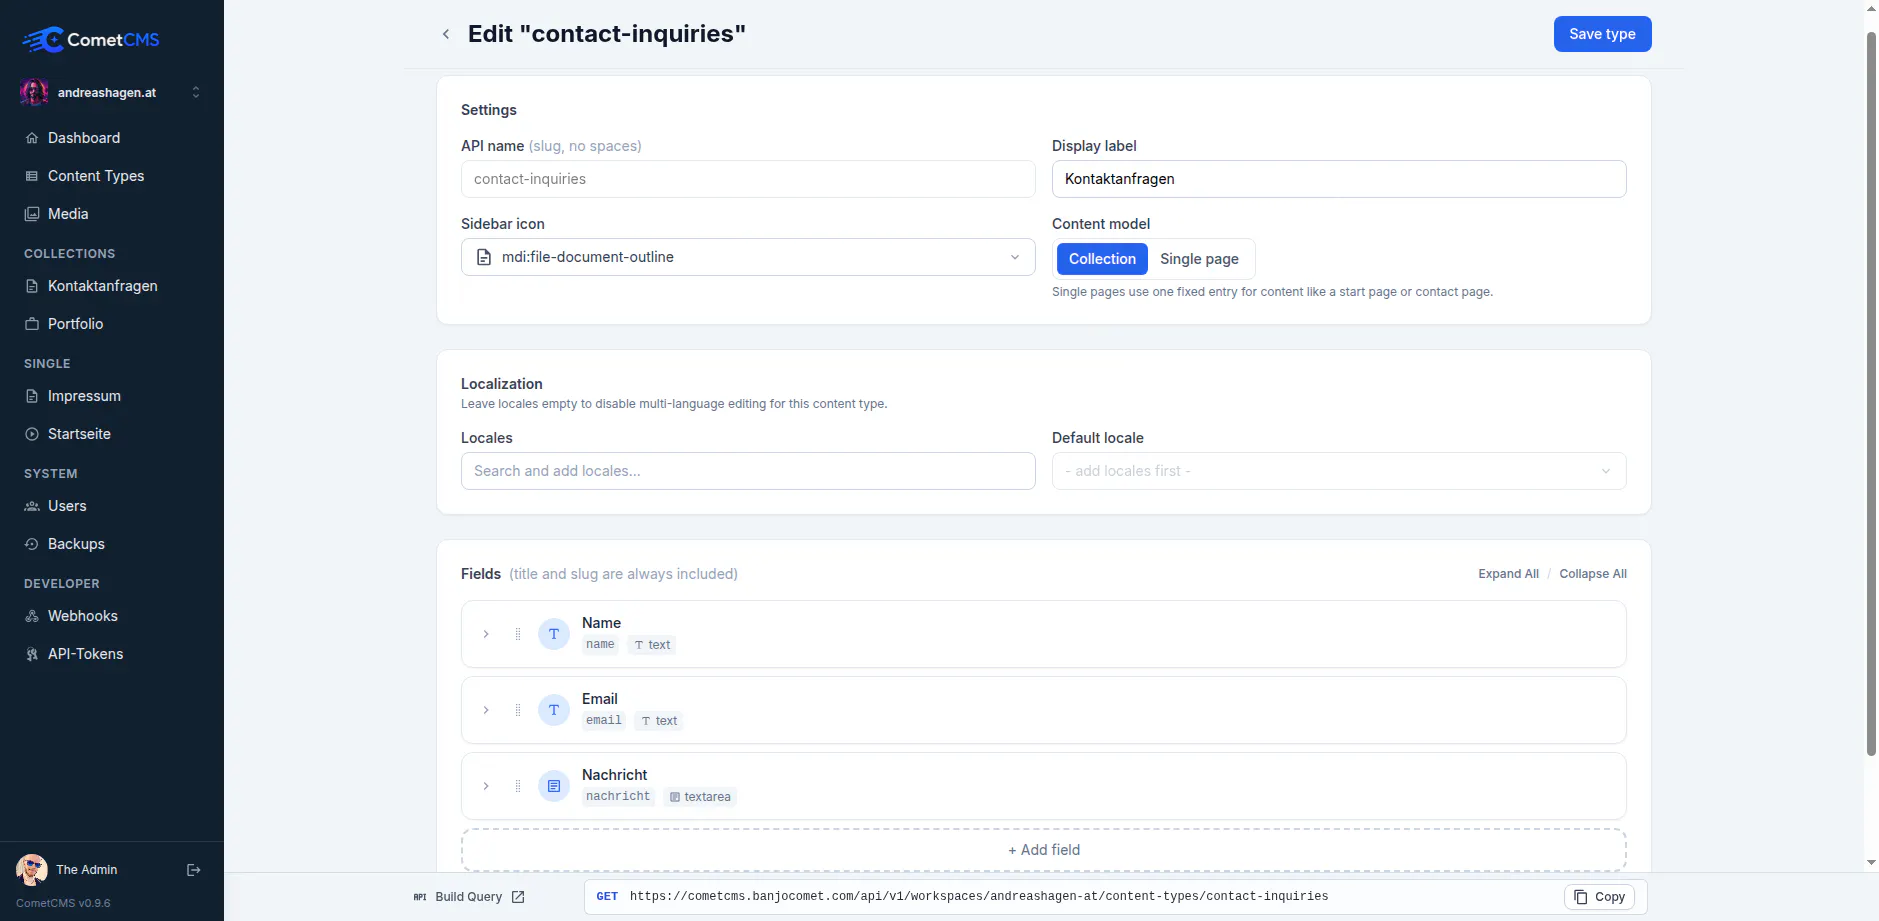Click the Add field button
This screenshot has width=1879, height=921.
[1044, 850]
